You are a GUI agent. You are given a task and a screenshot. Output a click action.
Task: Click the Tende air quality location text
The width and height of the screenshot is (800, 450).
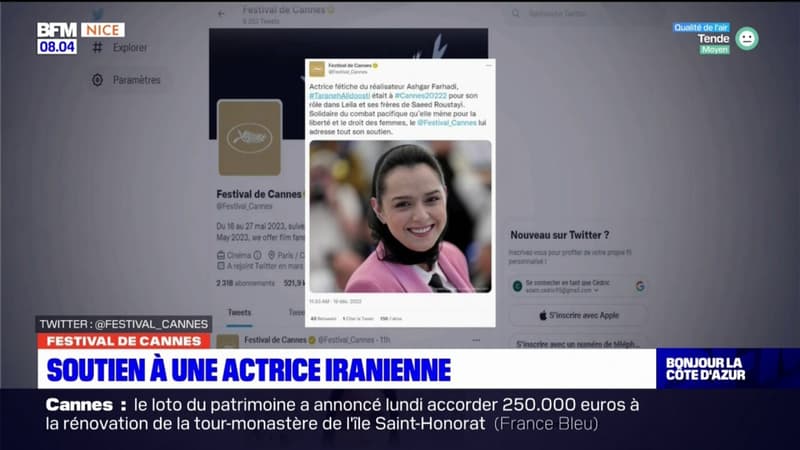pyautogui.click(x=713, y=39)
